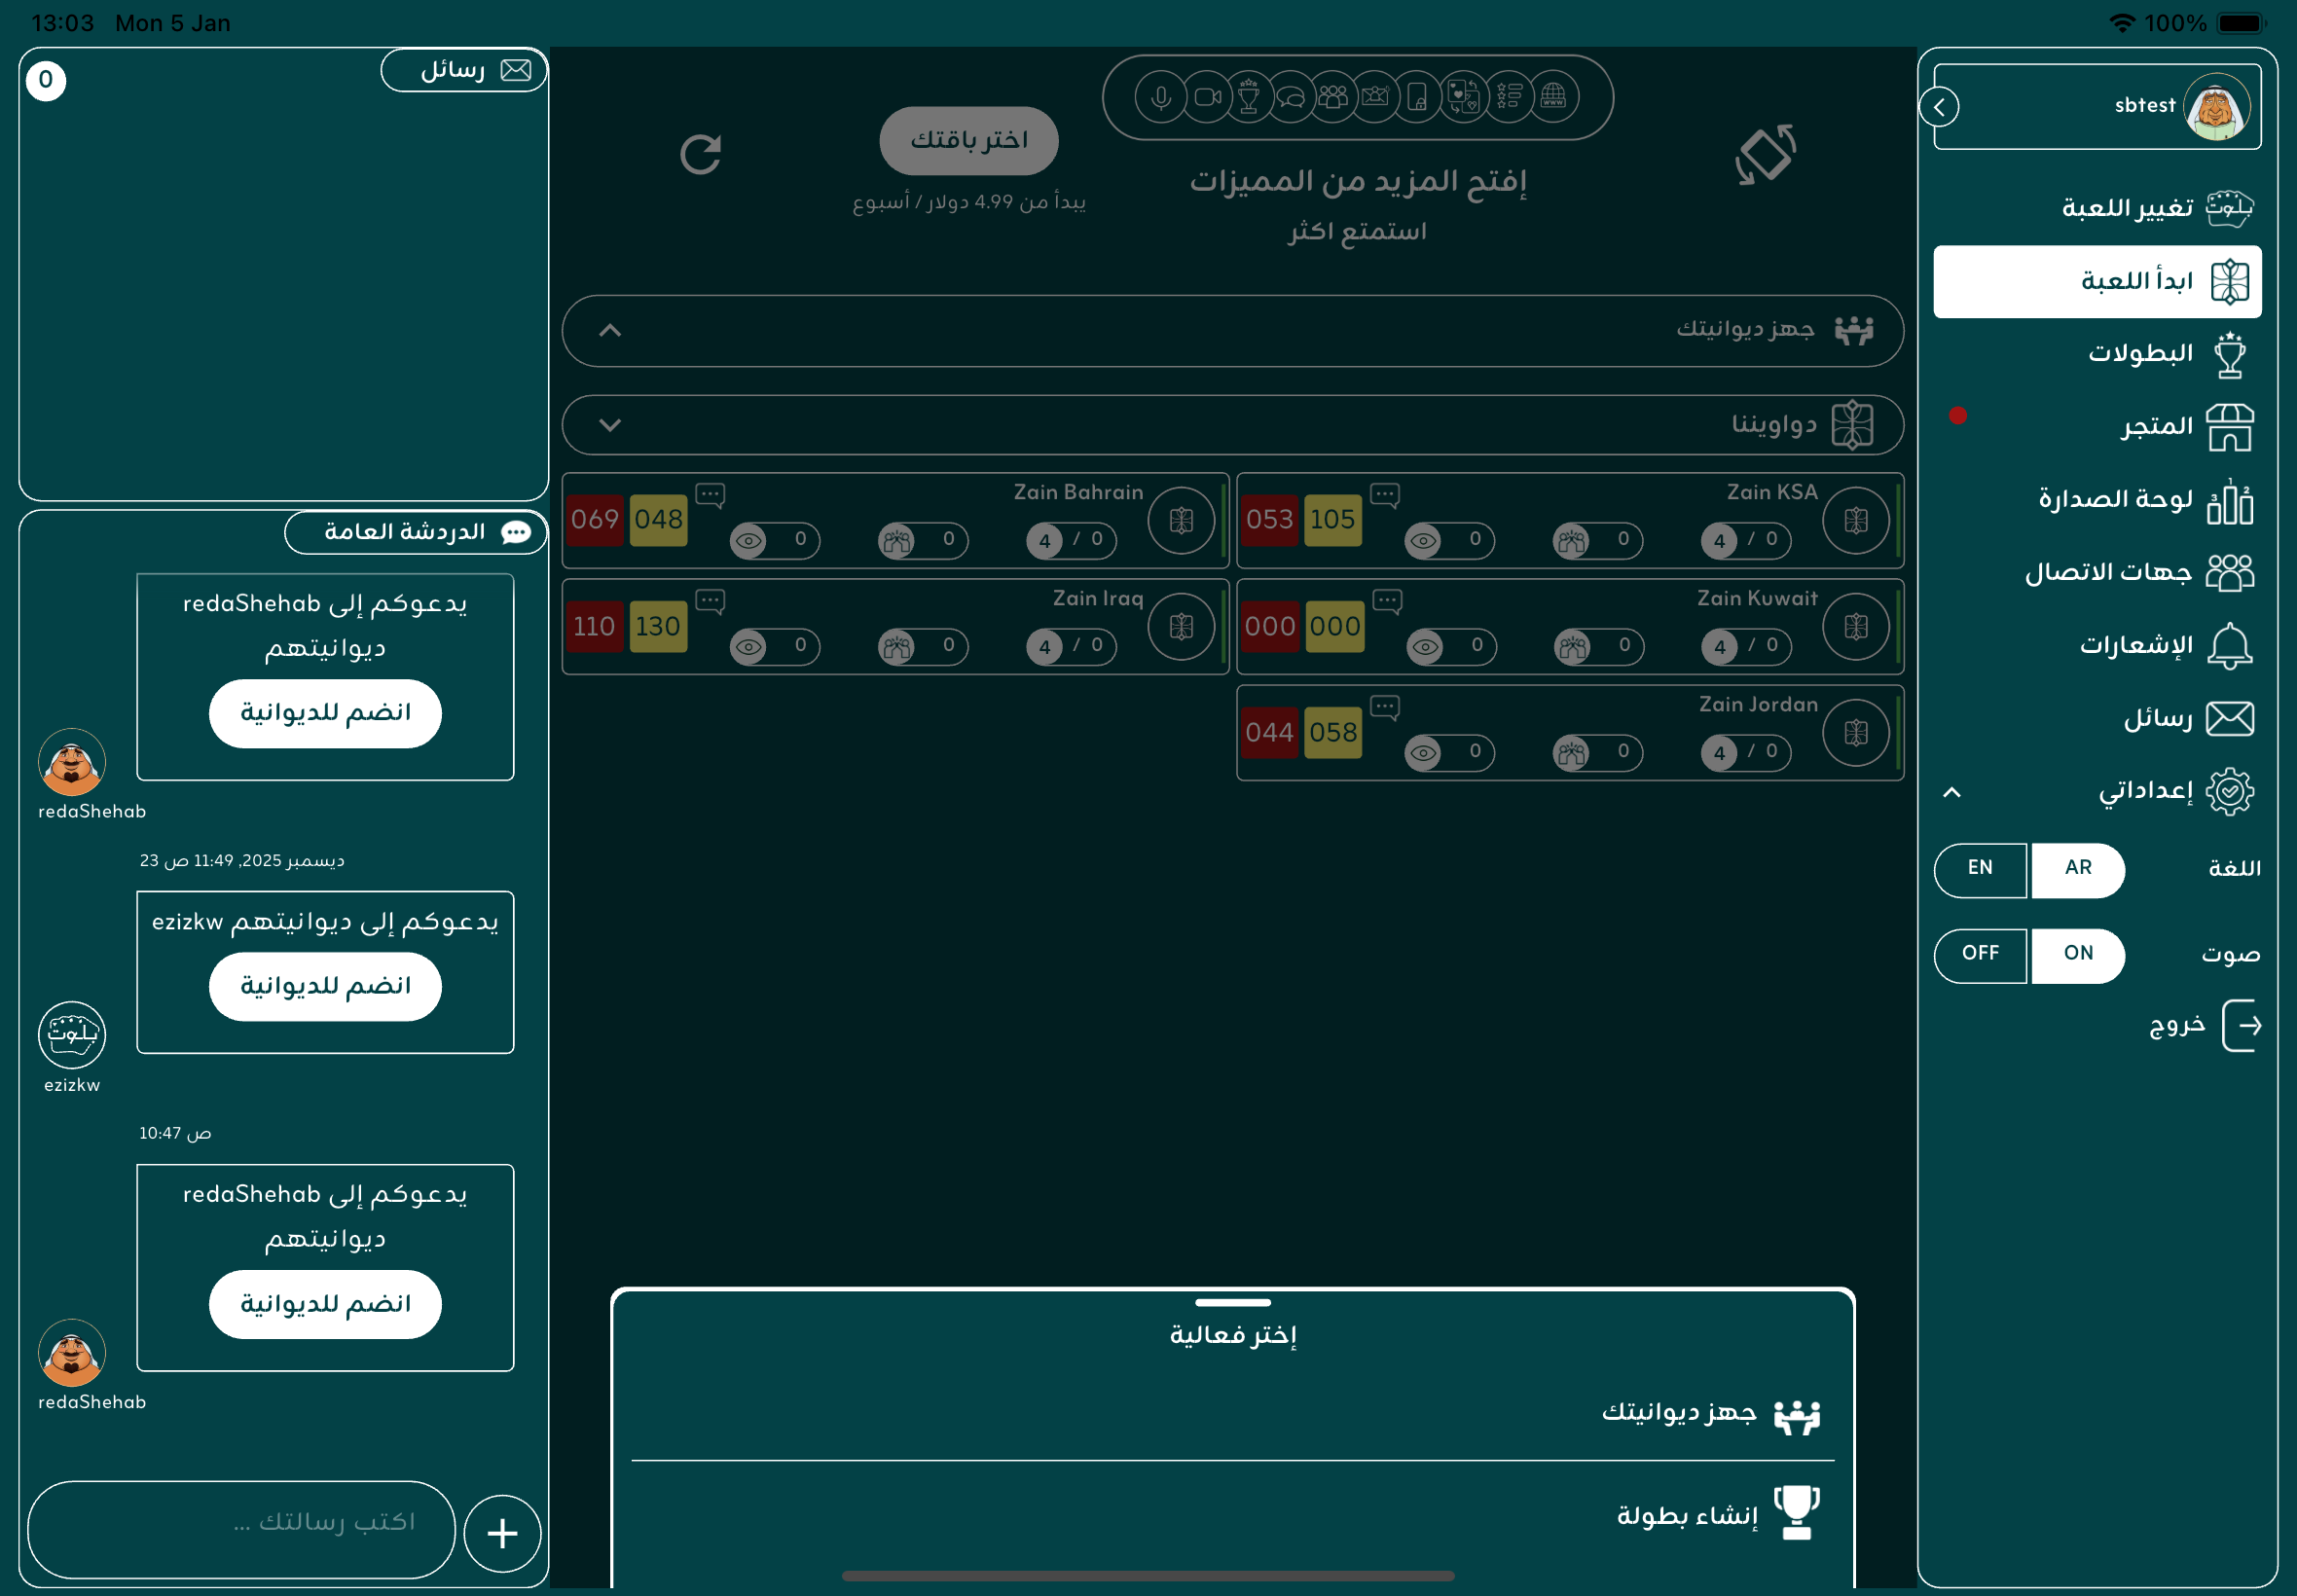Viewport: 2297px width, 1596px height.
Task: Open chat bubble icon in Zain Bahrain row
Action: (710, 494)
